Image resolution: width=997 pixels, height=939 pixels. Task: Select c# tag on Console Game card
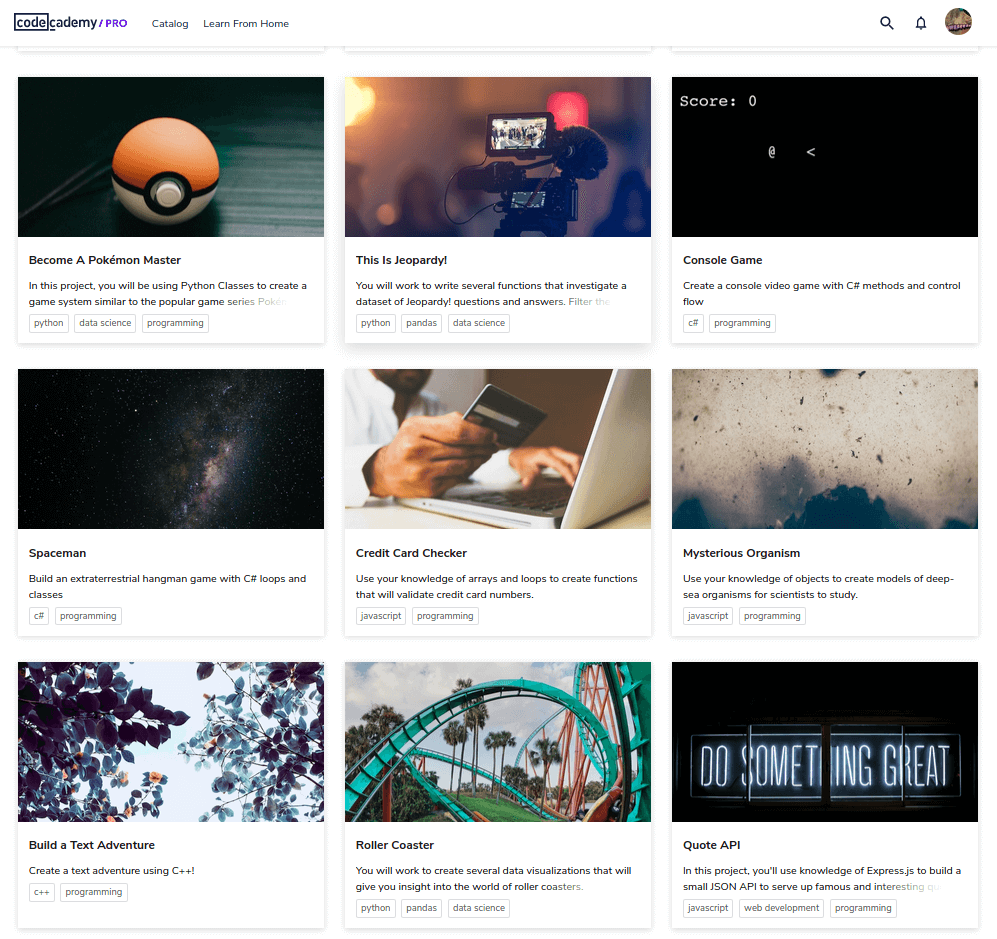(x=693, y=323)
